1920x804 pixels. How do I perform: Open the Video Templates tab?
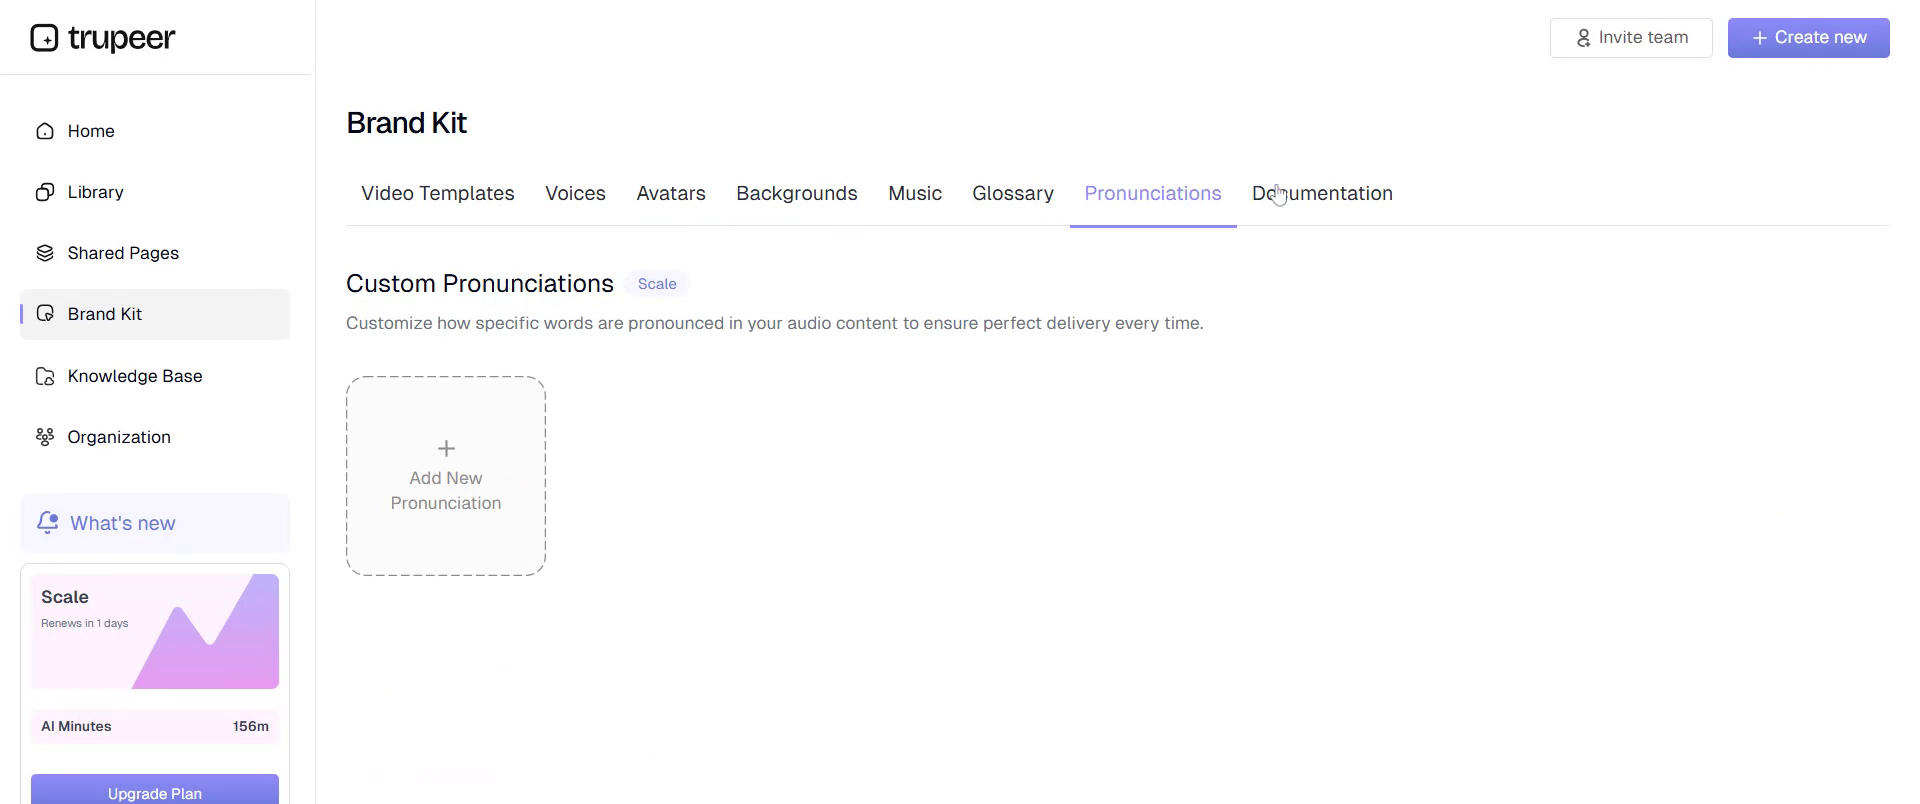[x=438, y=193]
